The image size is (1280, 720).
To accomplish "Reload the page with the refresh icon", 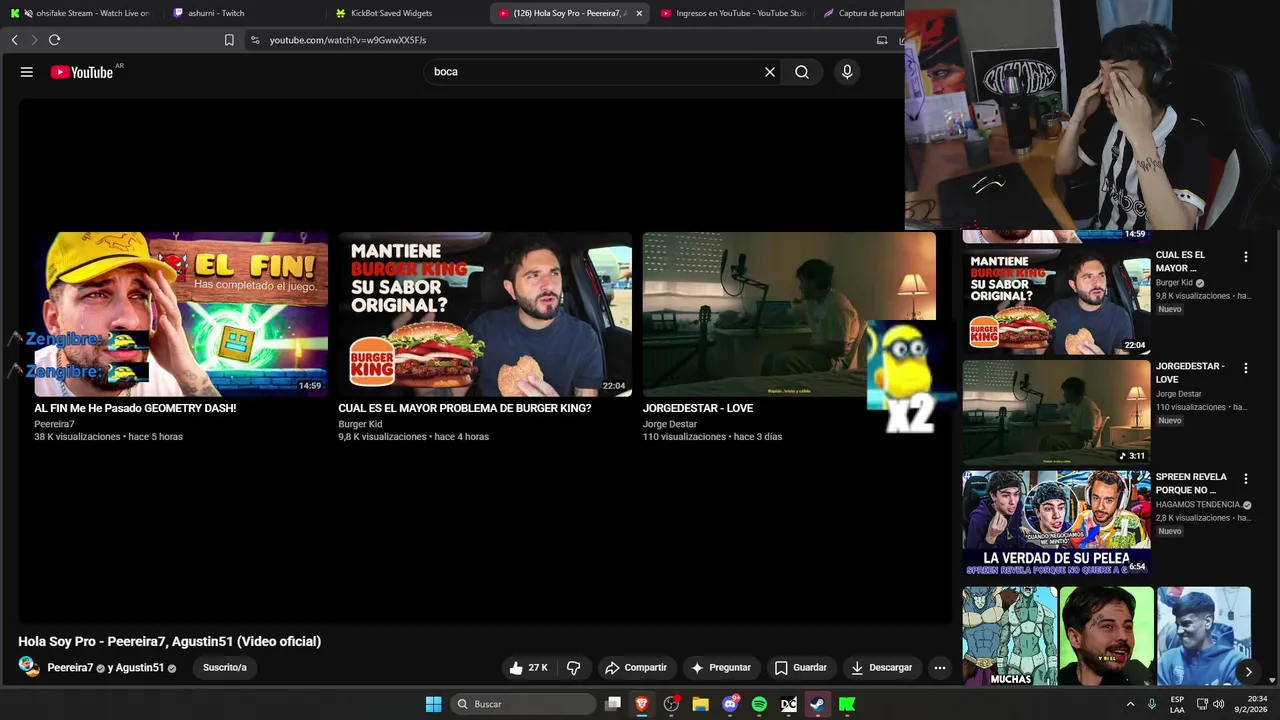I will coord(55,40).
